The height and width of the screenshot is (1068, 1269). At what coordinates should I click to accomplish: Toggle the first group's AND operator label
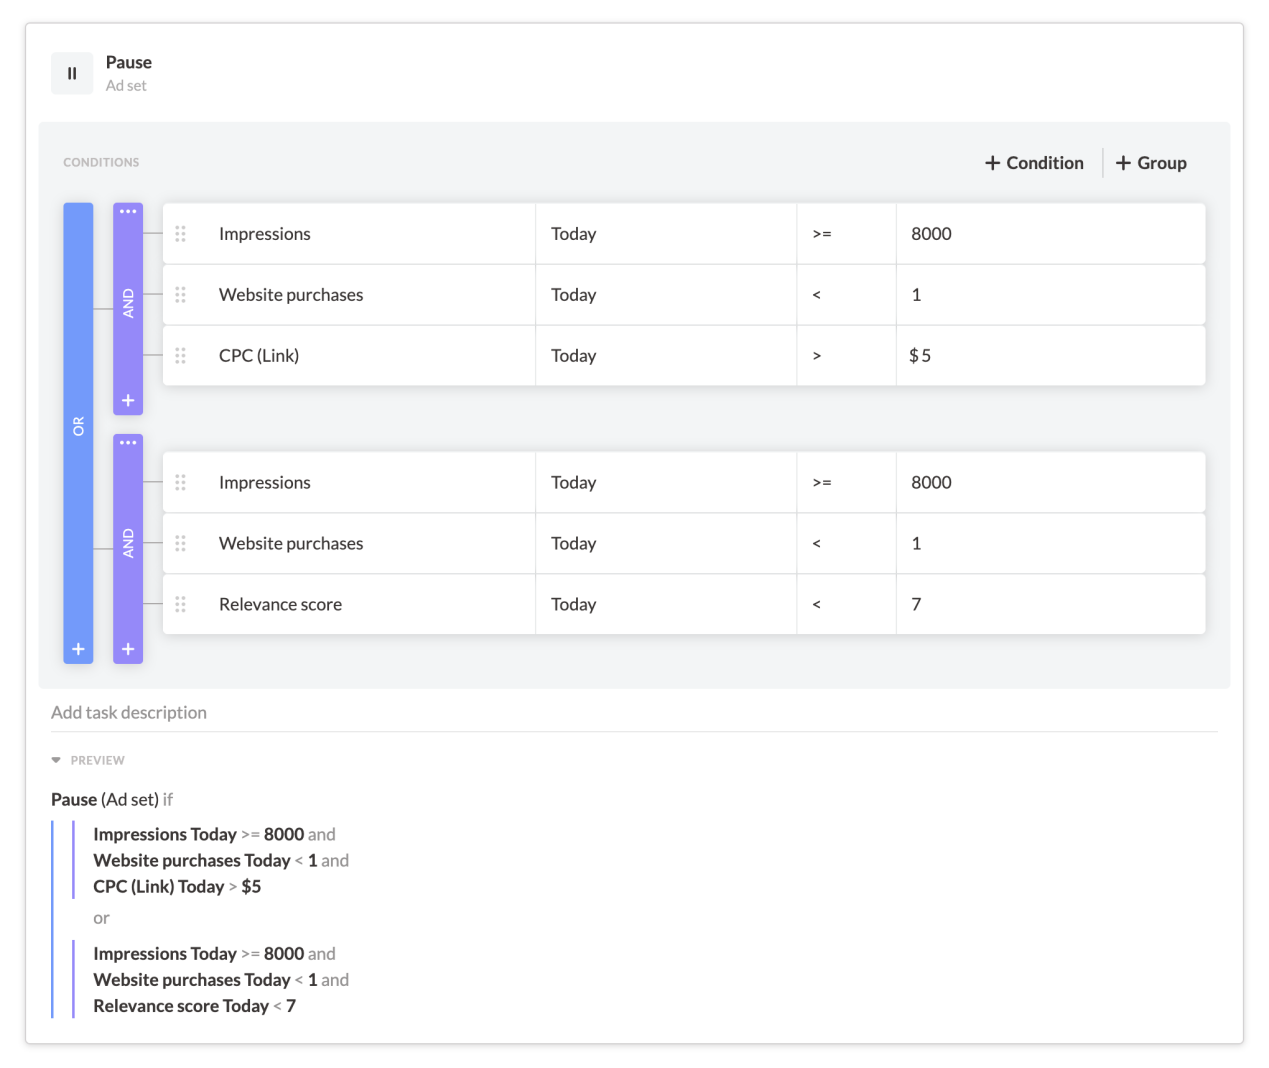pos(128,303)
